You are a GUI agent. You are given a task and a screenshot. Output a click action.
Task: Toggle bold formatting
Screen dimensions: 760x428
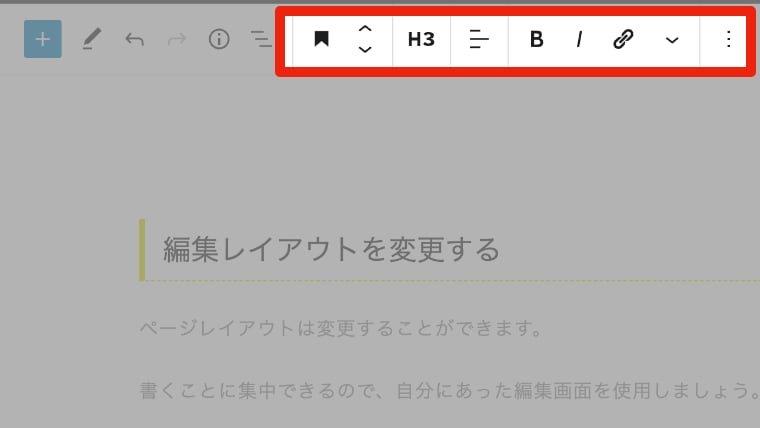(536, 39)
